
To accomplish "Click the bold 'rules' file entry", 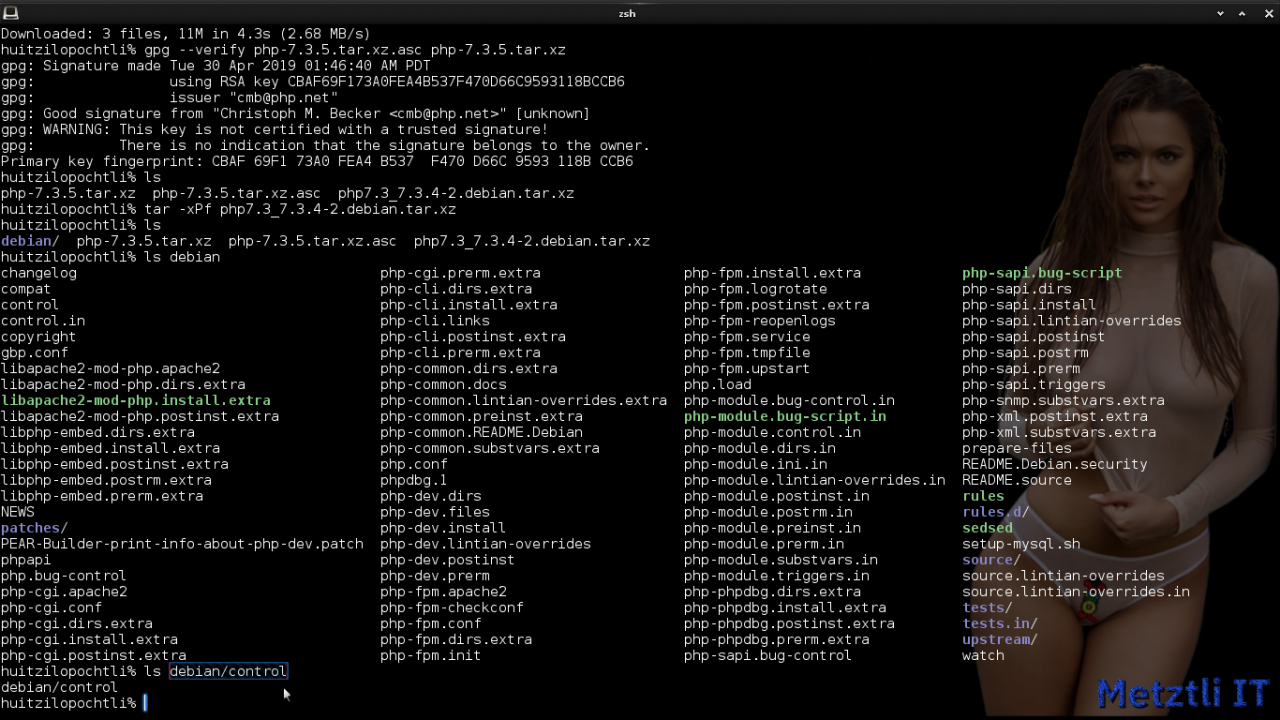I will point(983,496).
